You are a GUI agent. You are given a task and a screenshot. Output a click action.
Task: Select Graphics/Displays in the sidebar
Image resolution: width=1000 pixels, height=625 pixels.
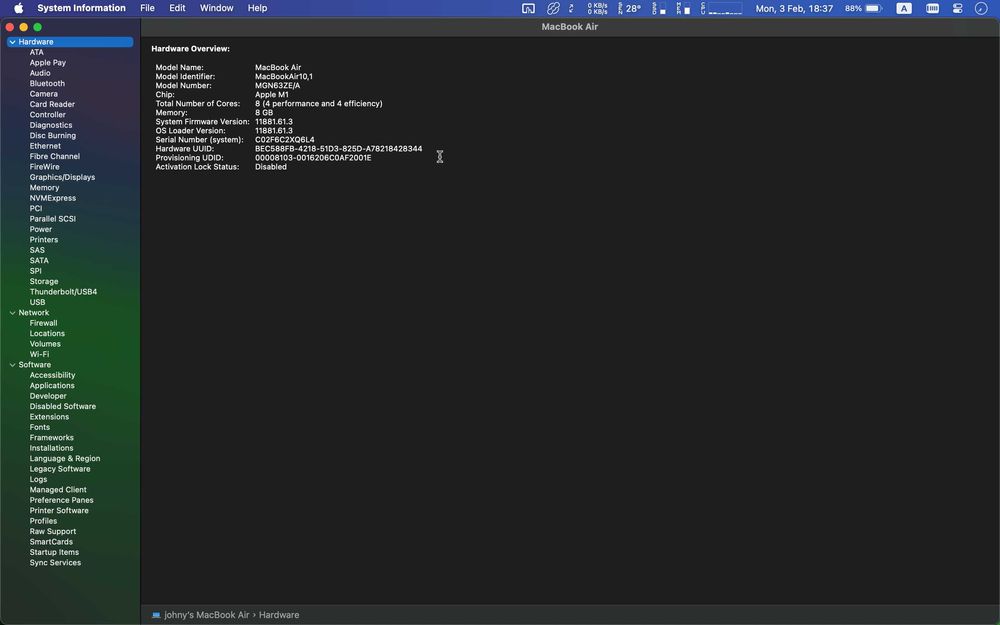coord(62,177)
